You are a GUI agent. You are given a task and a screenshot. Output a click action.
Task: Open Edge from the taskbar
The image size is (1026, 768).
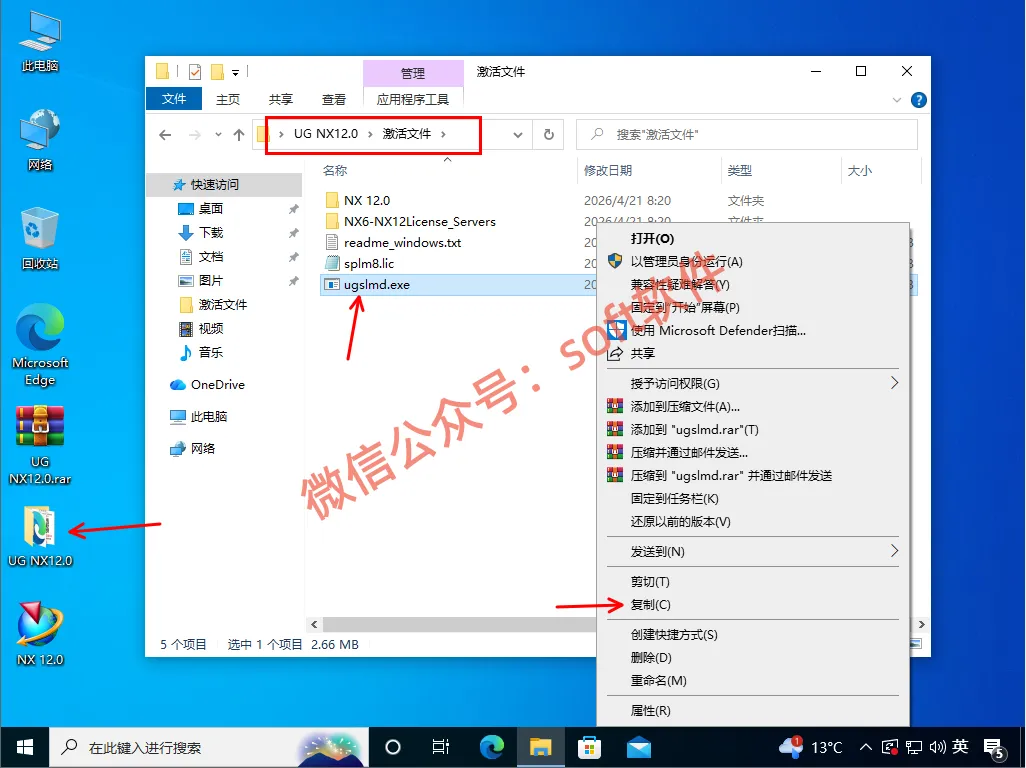click(491, 747)
